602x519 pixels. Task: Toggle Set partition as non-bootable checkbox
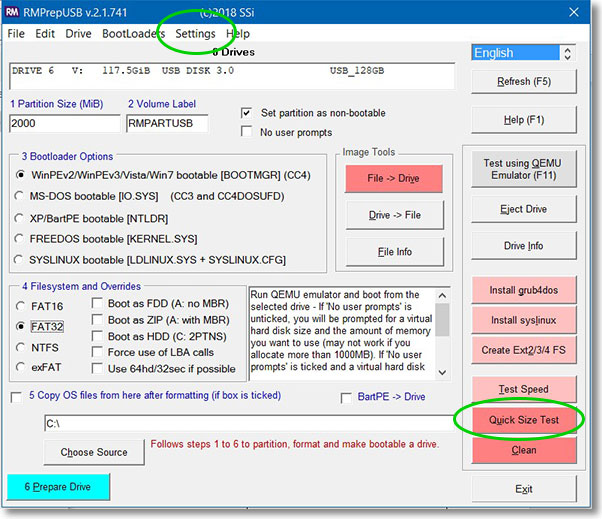(x=246, y=113)
